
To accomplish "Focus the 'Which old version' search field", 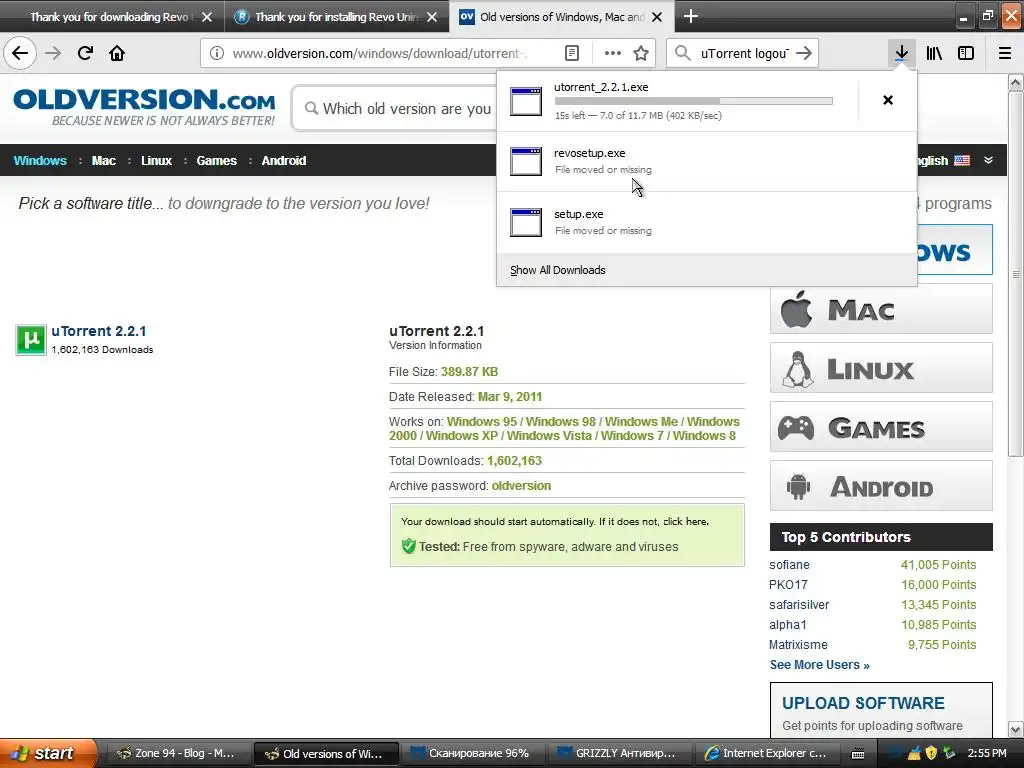I will coord(397,108).
